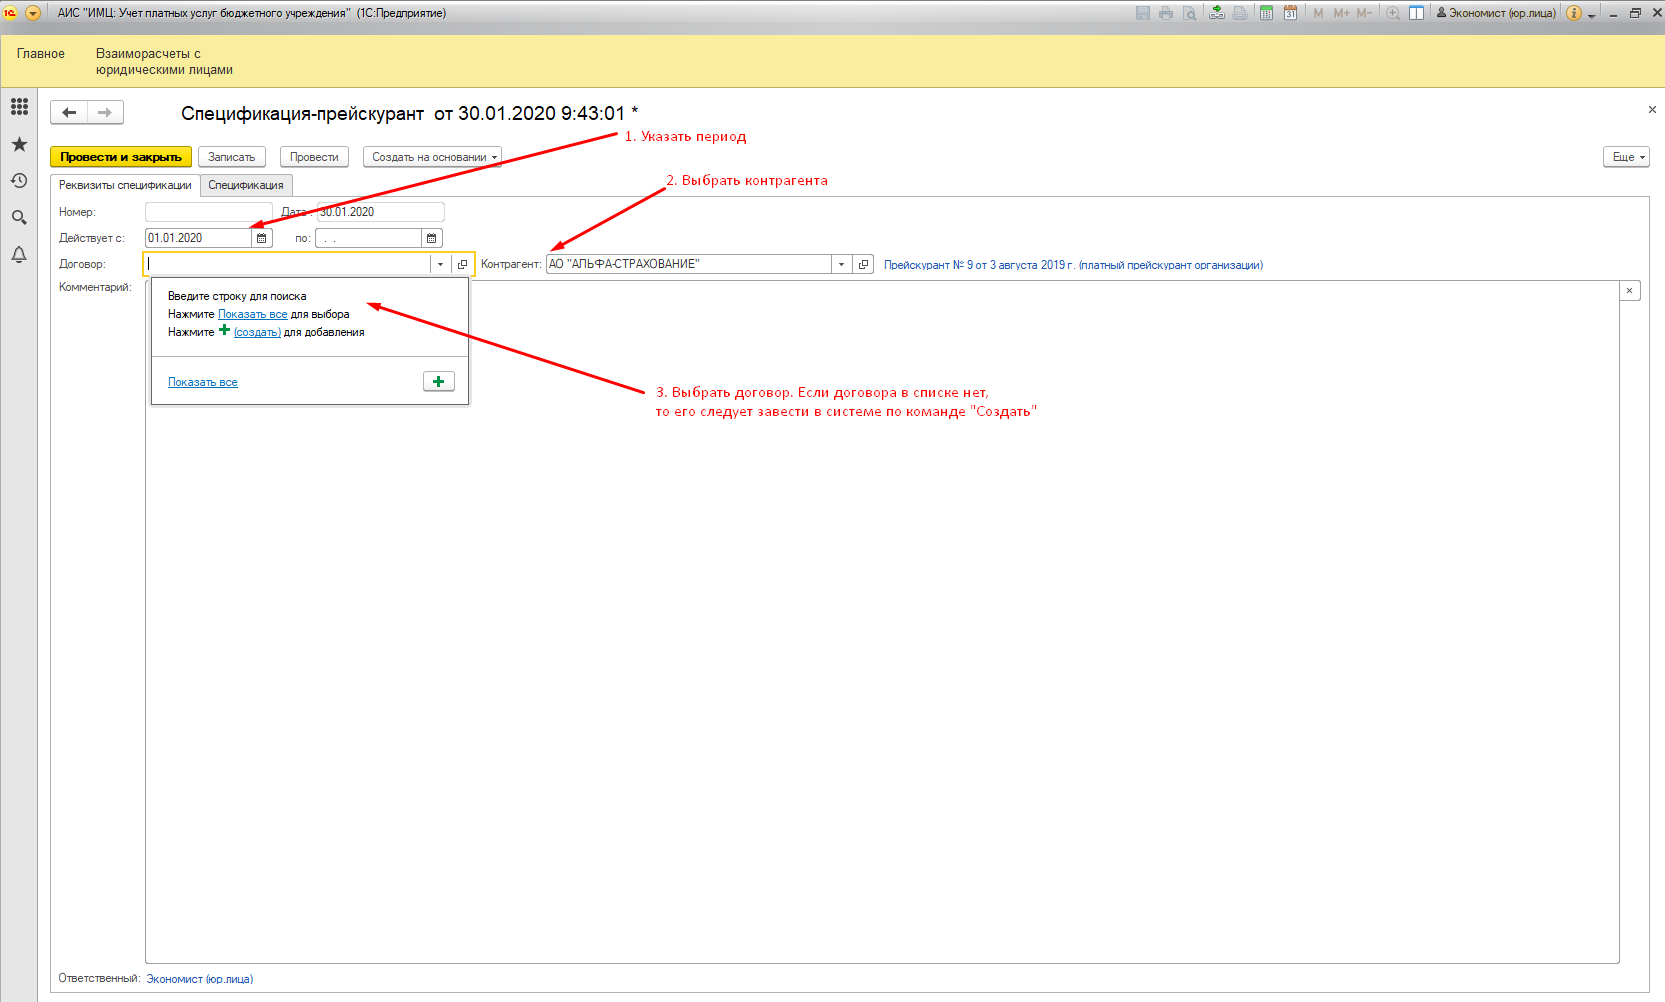Image resolution: width=1665 pixels, height=1002 pixels.
Task: Open the calendar icon in title bar
Action: click(1290, 13)
